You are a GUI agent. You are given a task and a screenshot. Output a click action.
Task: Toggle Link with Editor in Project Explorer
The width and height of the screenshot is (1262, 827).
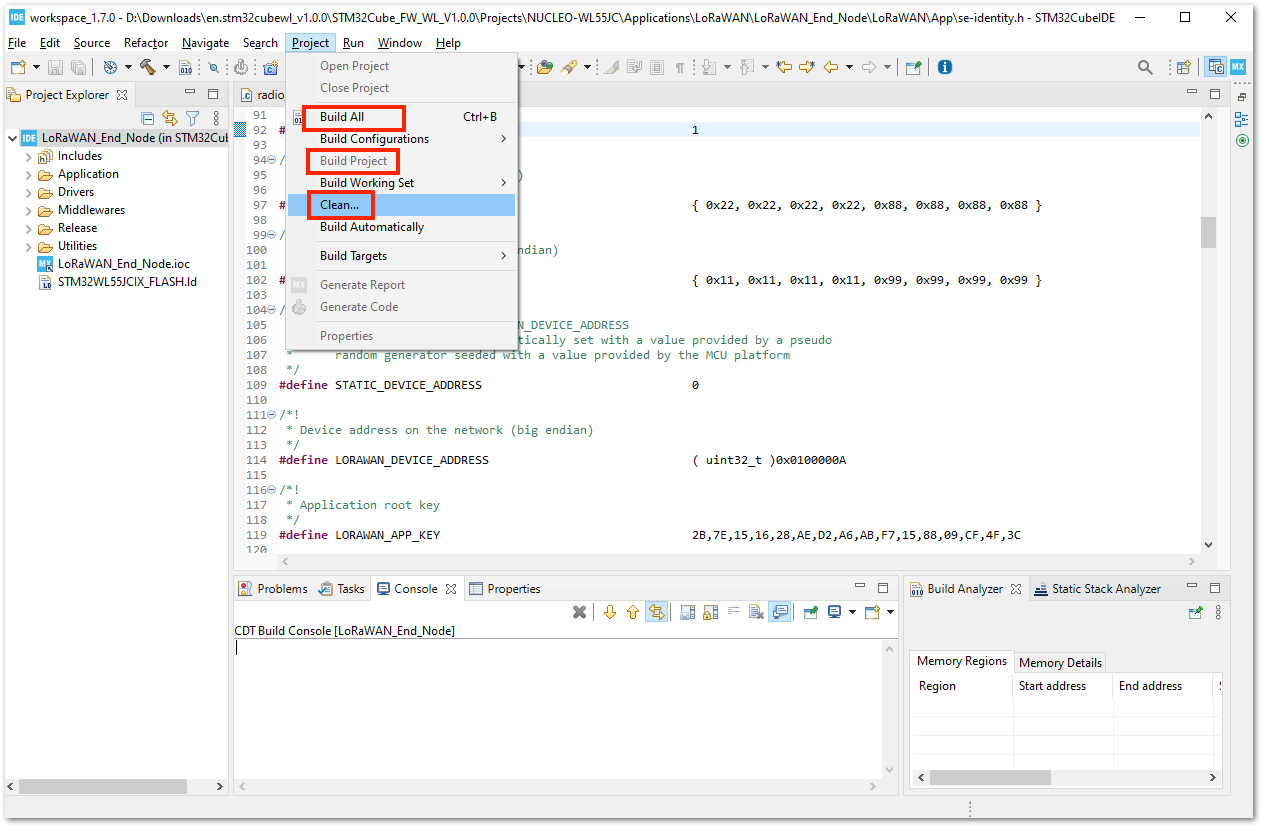[170, 118]
